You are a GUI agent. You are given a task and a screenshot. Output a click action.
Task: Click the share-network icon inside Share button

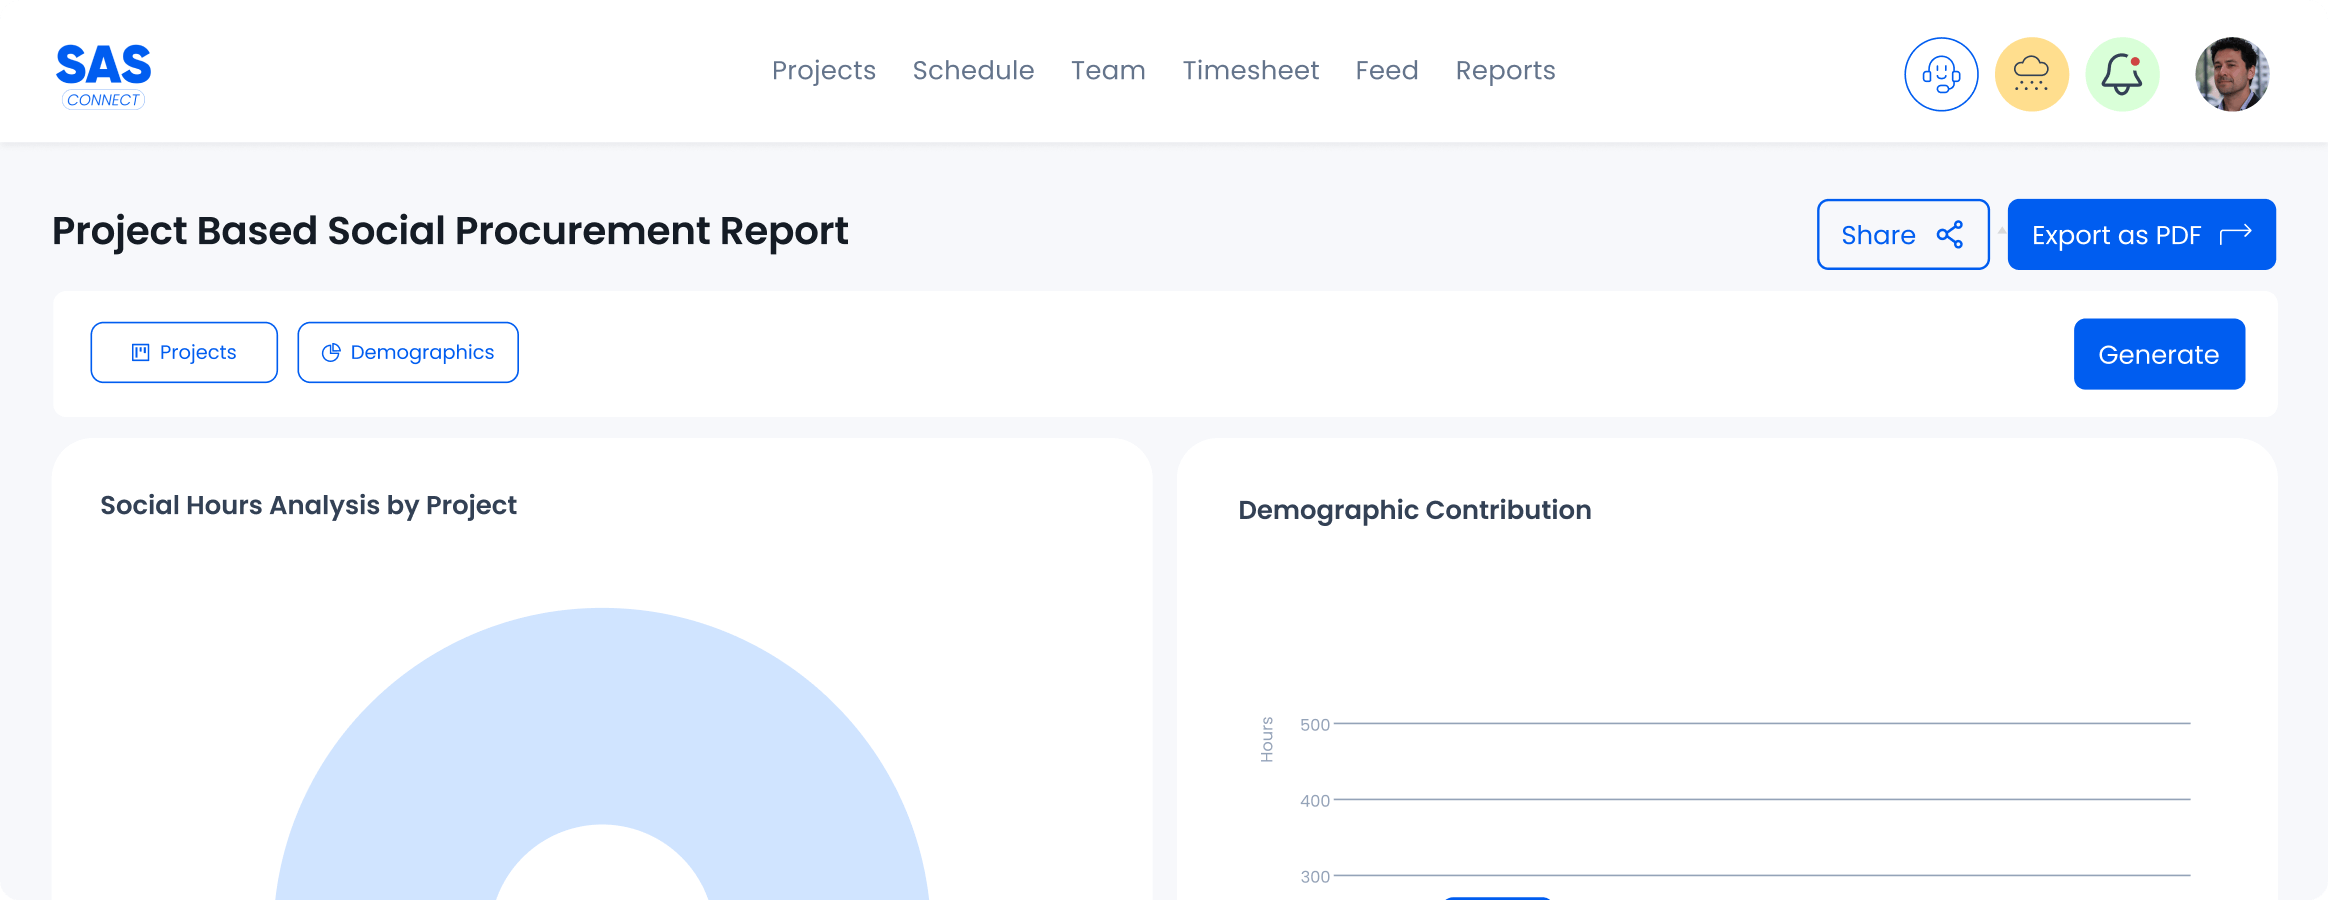click(1948, 234)
